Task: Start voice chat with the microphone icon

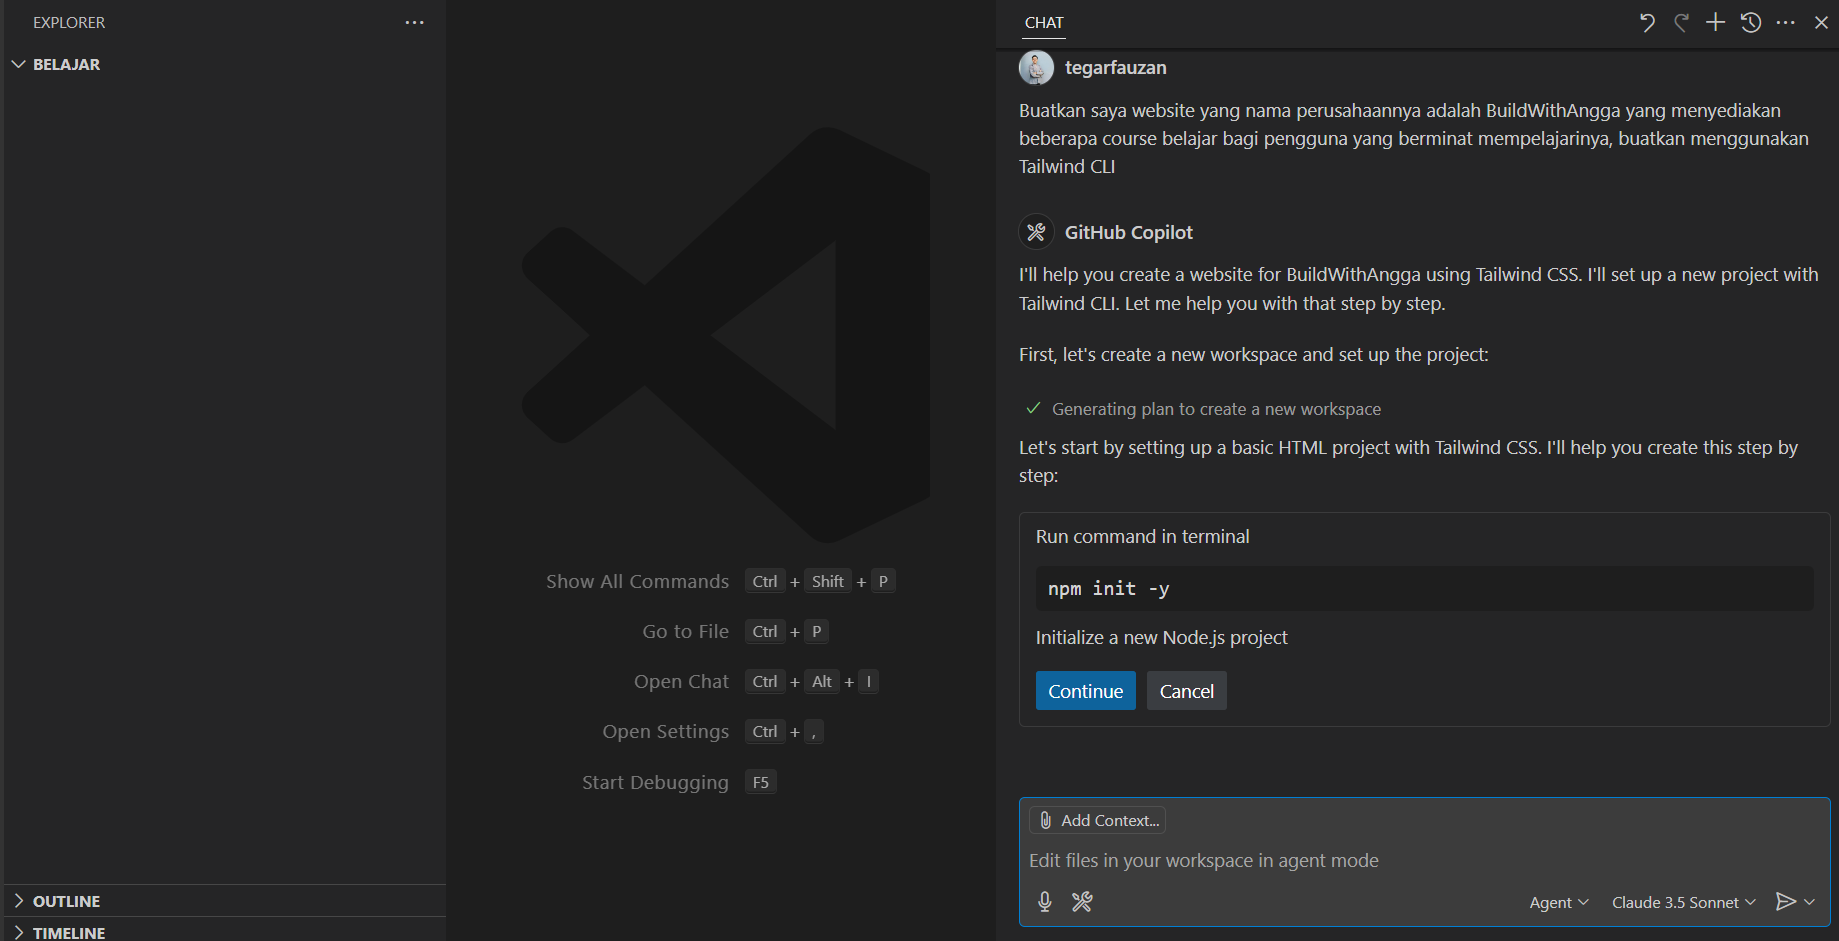Action: (1045, 902)
